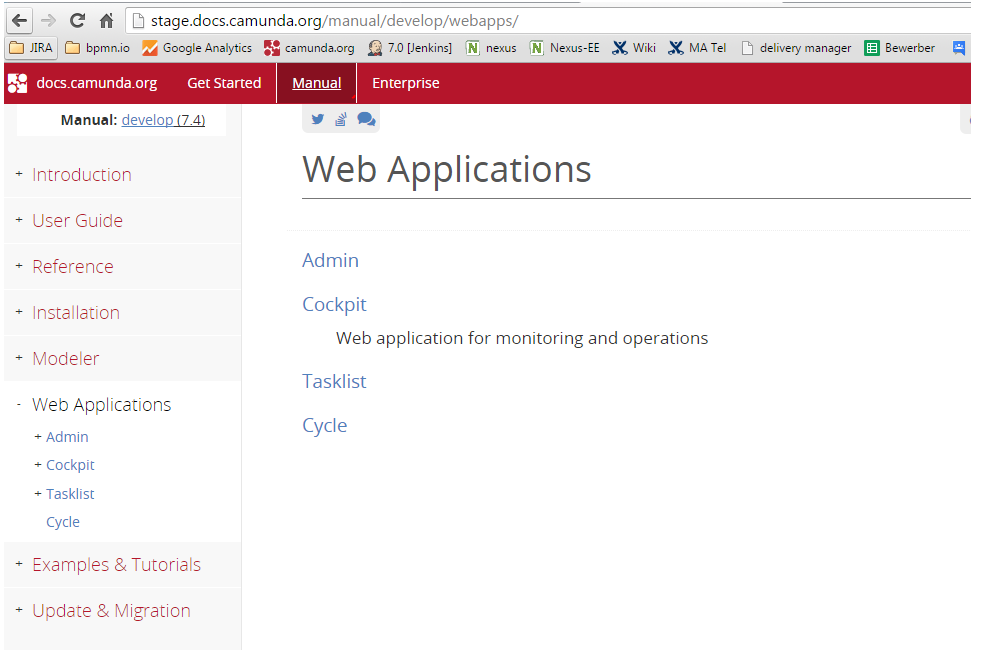The image size is (982, 650).
Task: Open Cycle link in sidebar
Action: [63, 522]
